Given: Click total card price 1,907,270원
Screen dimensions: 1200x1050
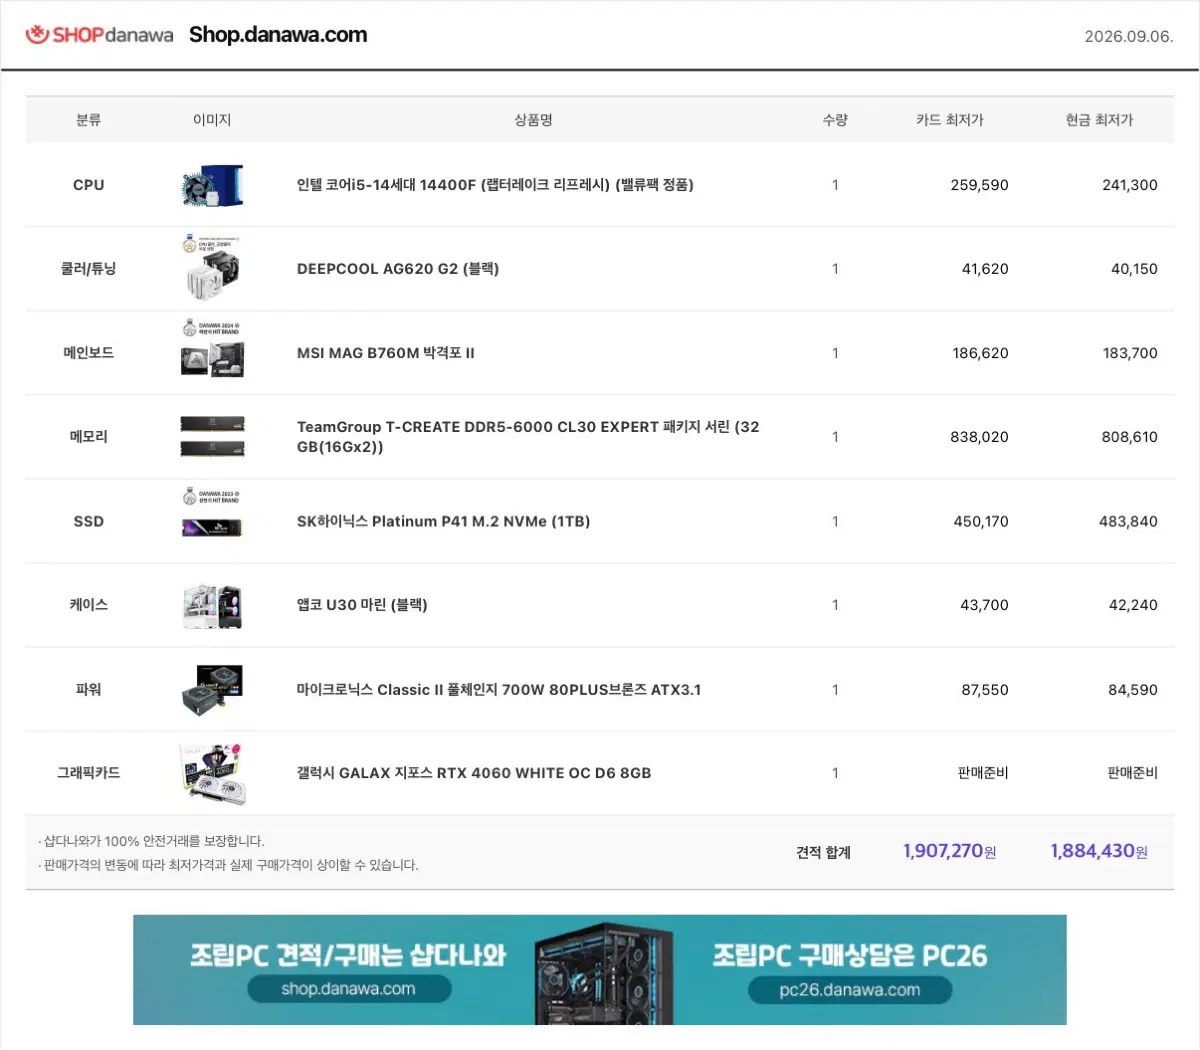Looking at the screenshot, I should click(x=950, y=851).
